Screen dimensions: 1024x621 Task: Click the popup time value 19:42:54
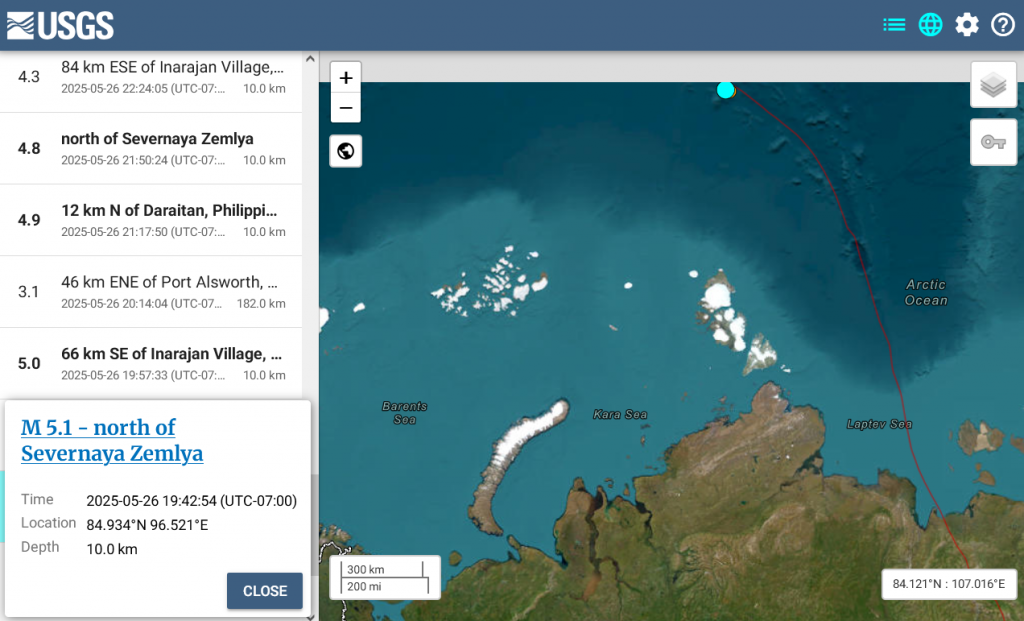click(x=191, y=501)
